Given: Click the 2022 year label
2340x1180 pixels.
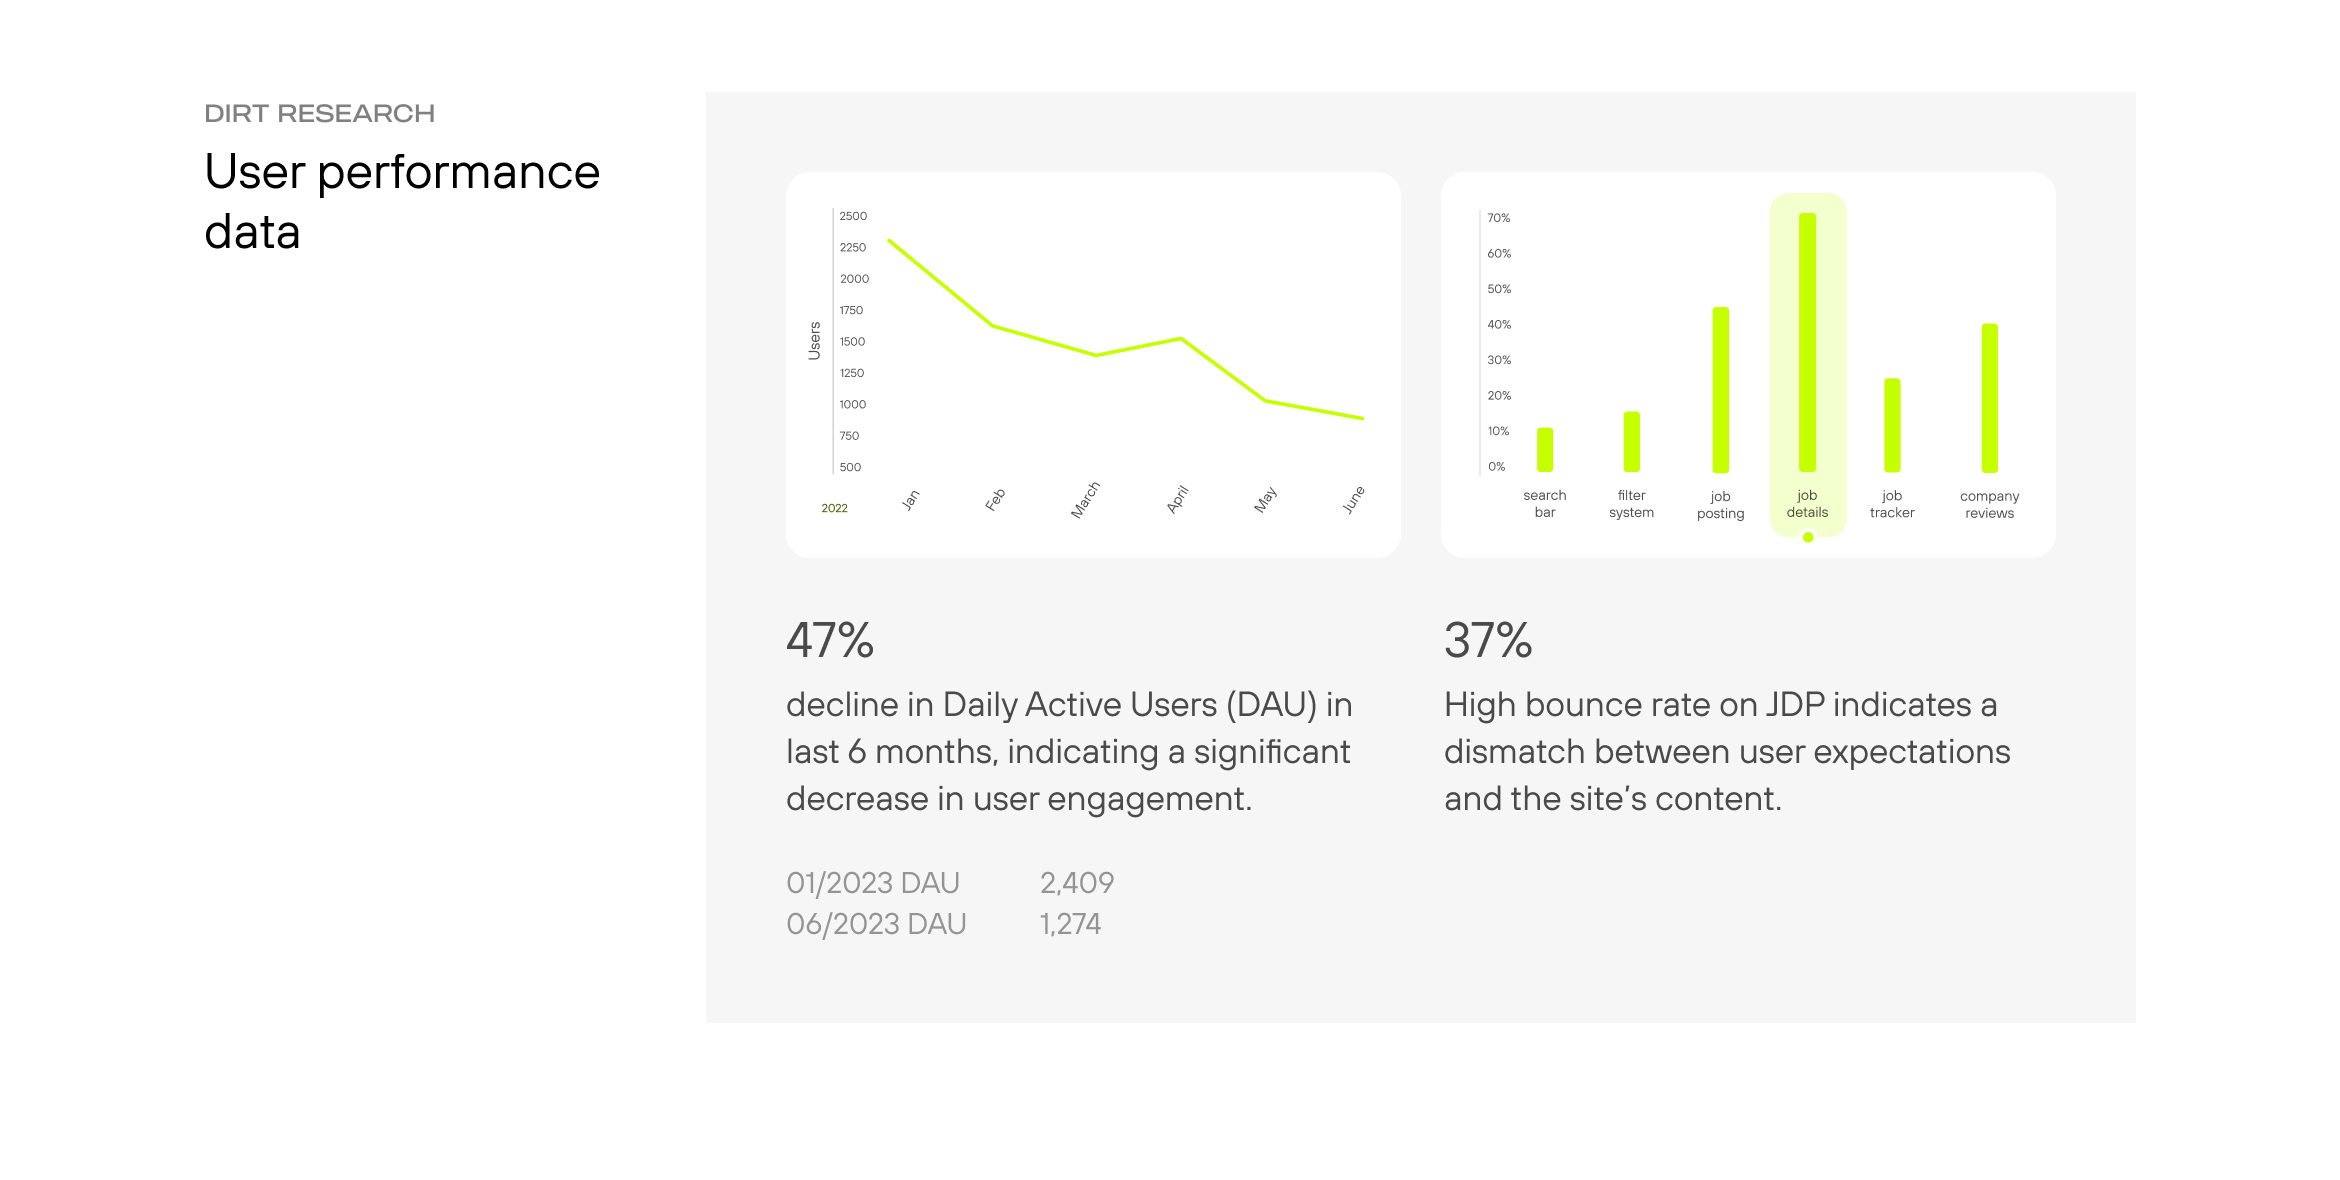Looking at the screenshot, I should coord(834,508).
